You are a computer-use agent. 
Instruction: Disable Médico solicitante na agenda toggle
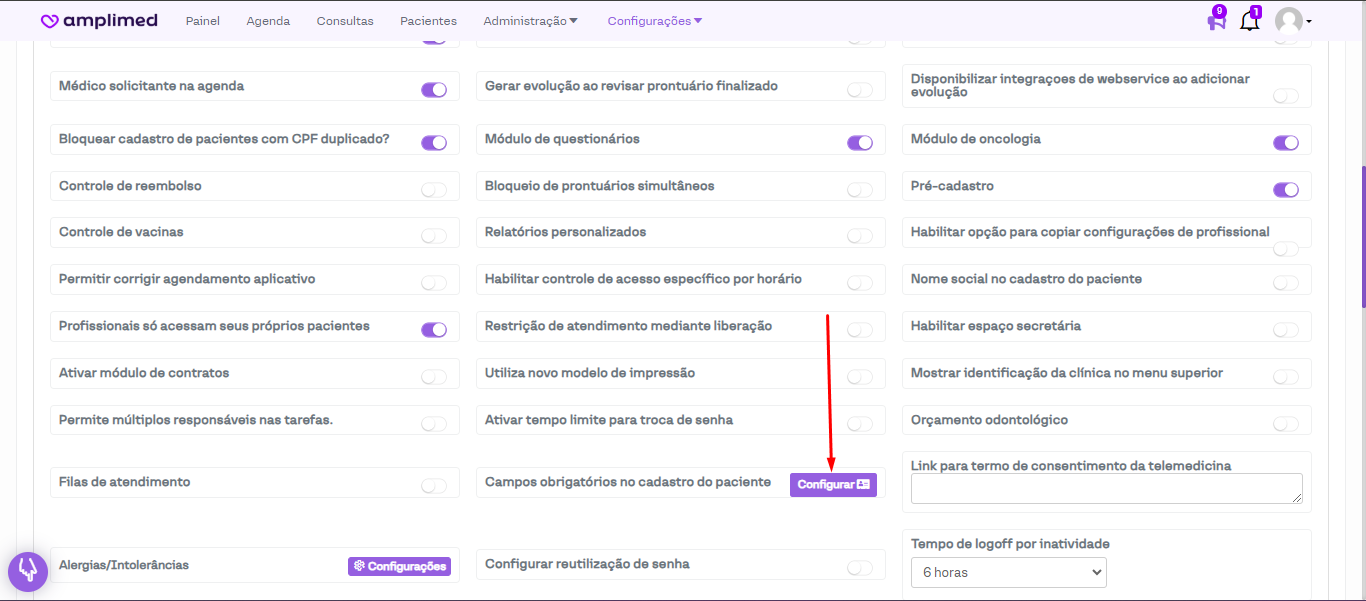pyautogui.click(x=434, y=90)
